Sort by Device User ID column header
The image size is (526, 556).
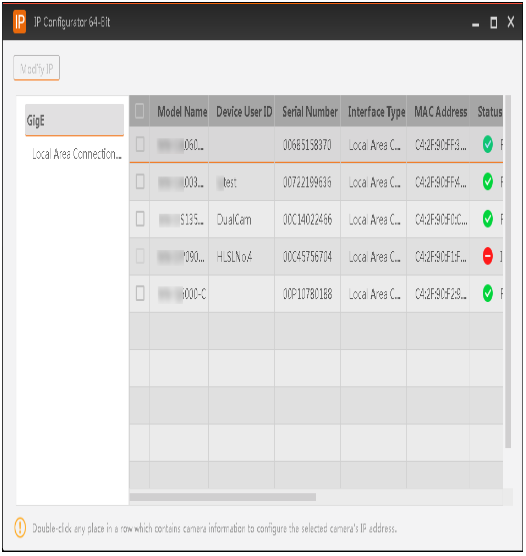coord(242,111)
